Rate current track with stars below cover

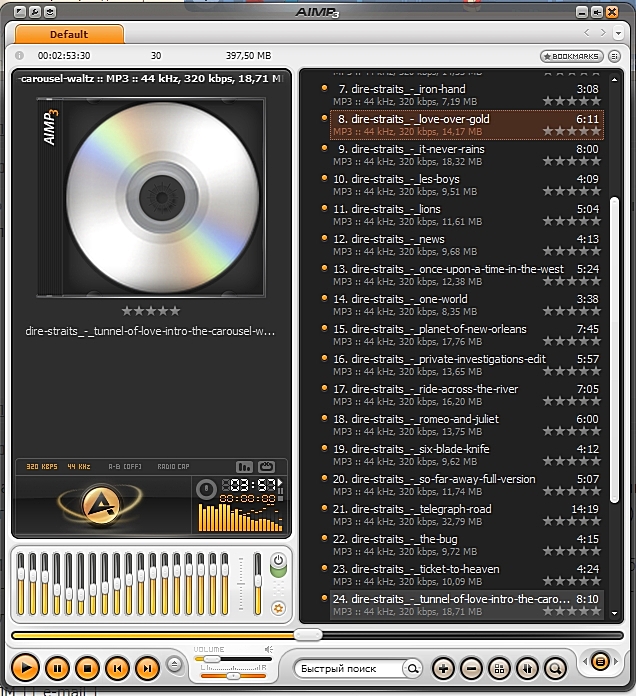151,311
